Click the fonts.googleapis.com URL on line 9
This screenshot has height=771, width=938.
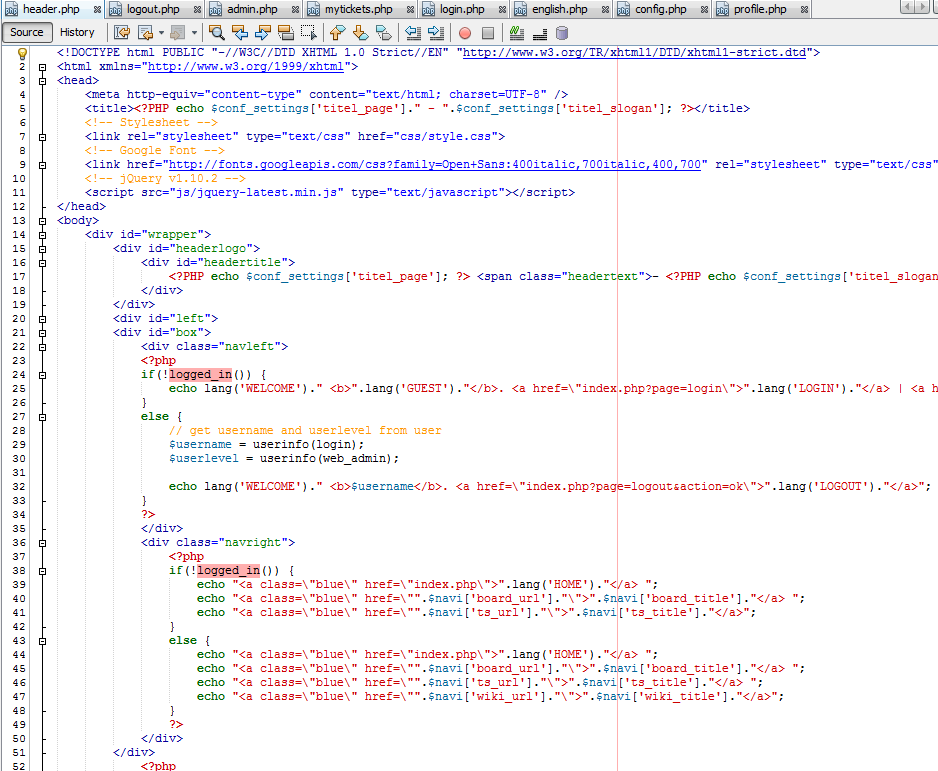click(434, 164)
